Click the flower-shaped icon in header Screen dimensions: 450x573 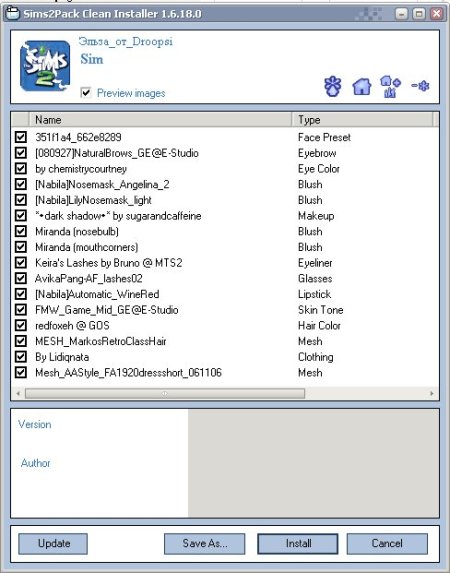pyautogui.click(x=333, y=87)
